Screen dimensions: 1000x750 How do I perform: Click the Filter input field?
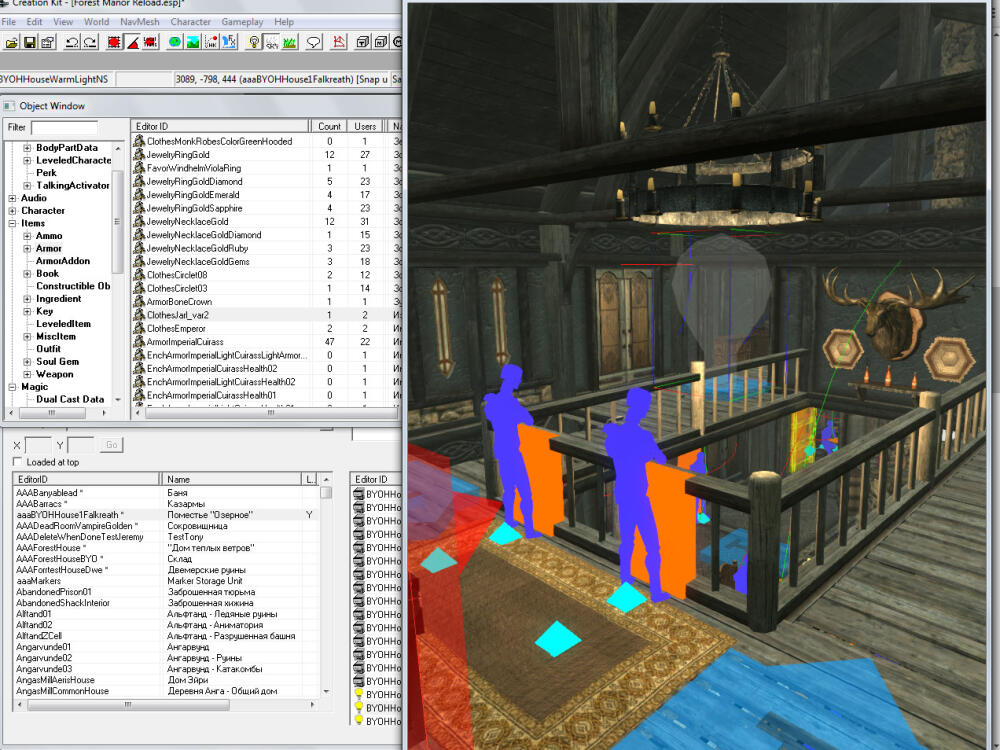coord(64,128)
